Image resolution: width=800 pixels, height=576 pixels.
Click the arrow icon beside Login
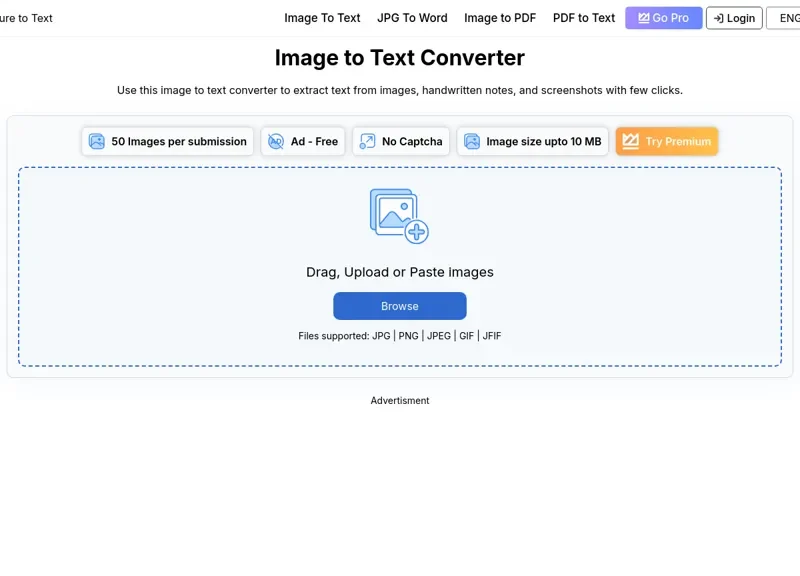717,17
